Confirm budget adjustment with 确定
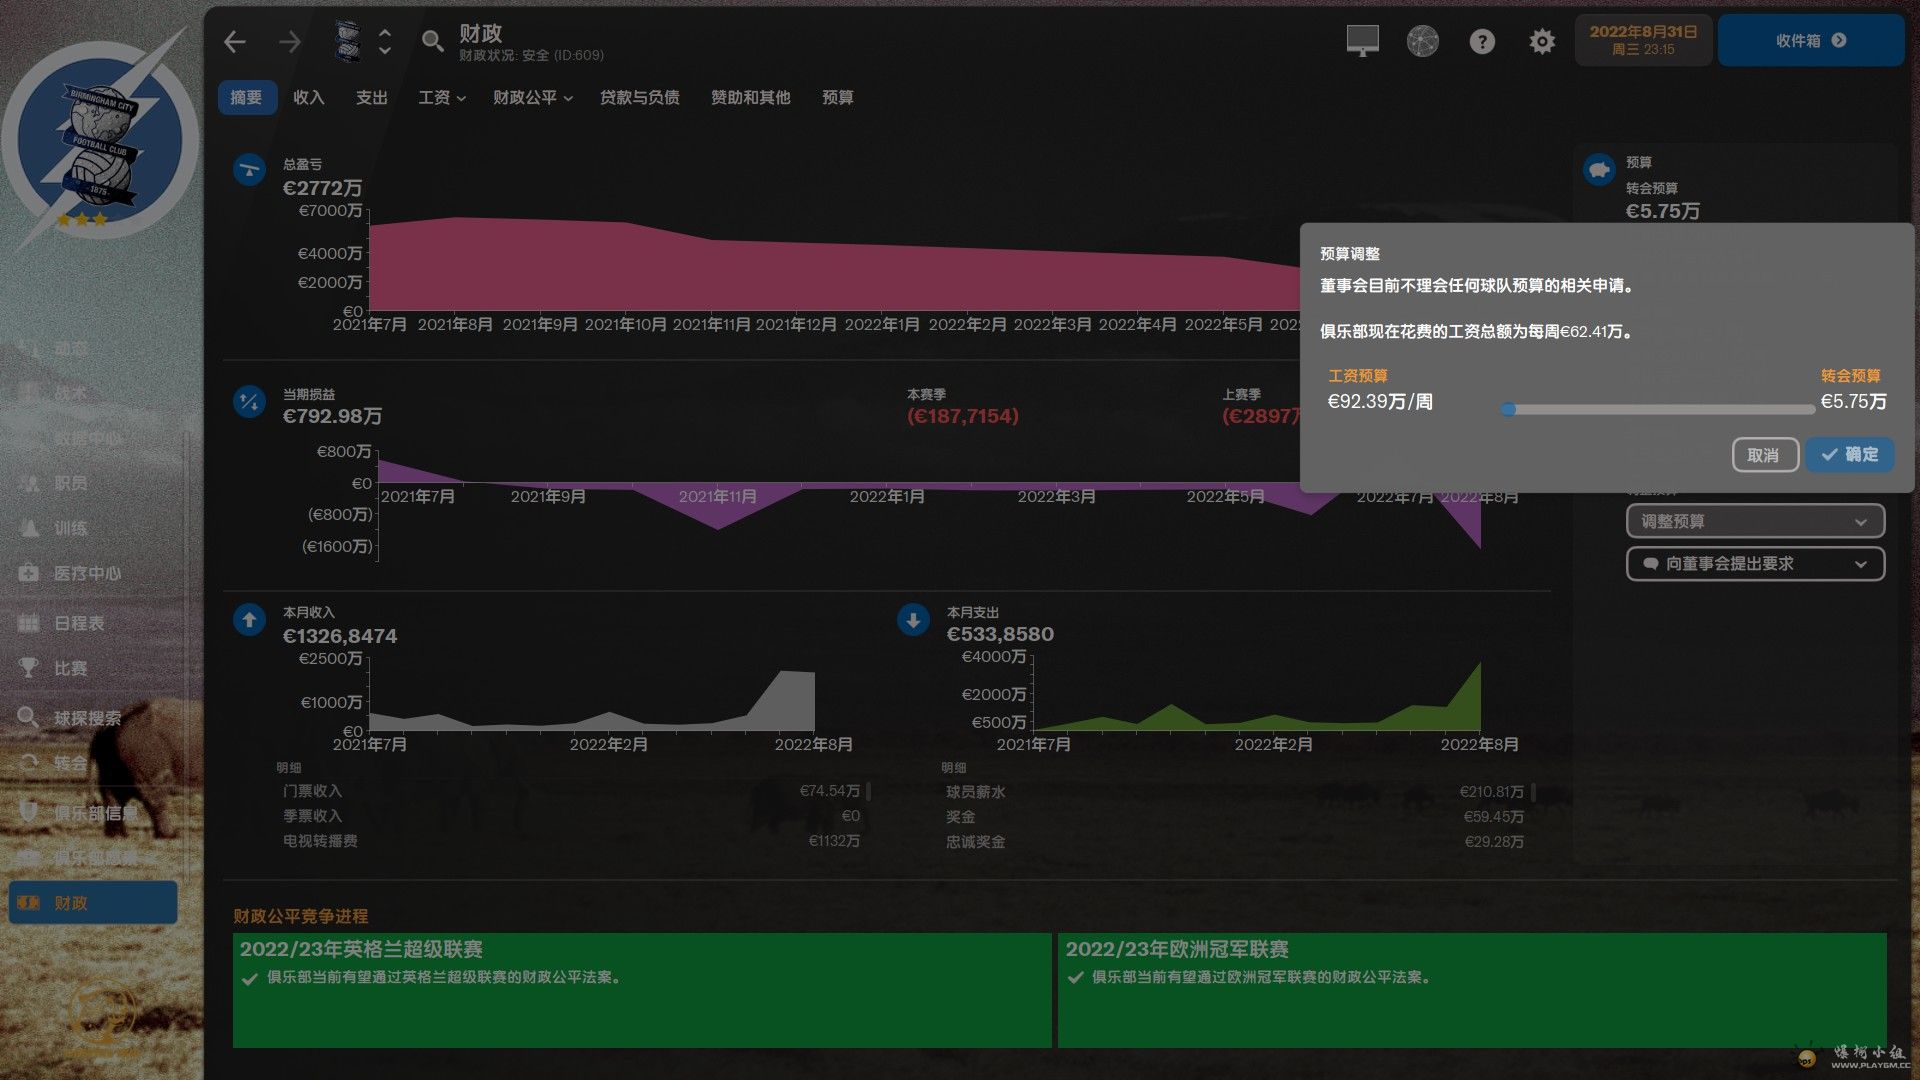The image size is (1920, 1080). click(x=1850, y=455)
